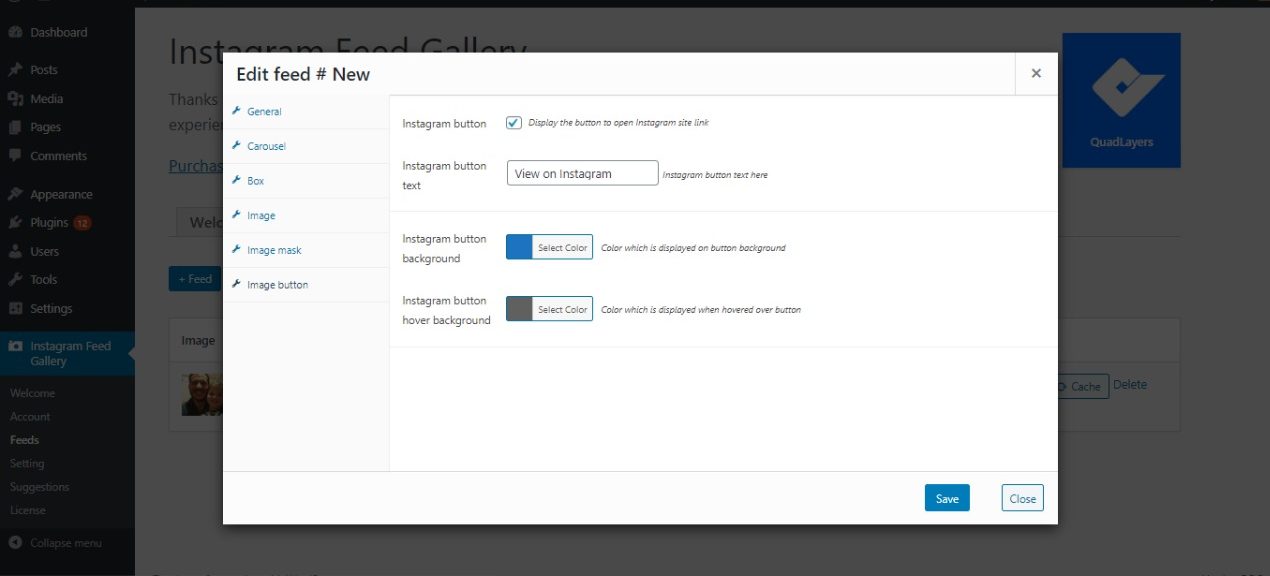Uncheck the Instagram button display checkbox
The height and width of the screenshot is (576, 1270).
(514, 123)
